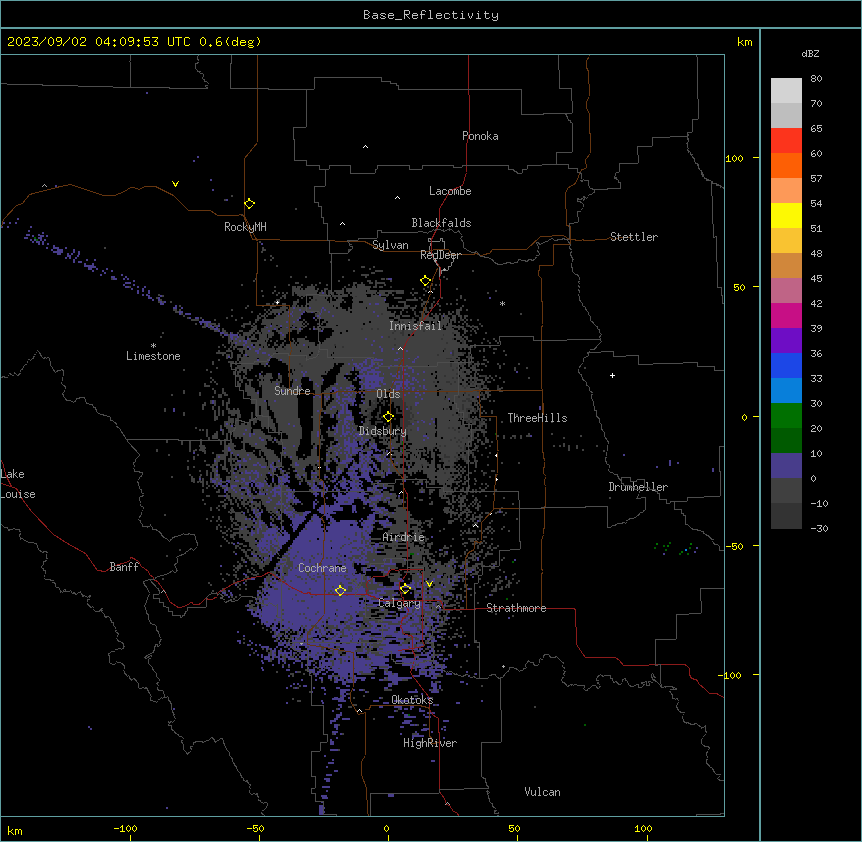Click the -100 tick label on the vertical axis
This screenshot has width=862, height=842.
pyautogui.click(x=731, y=675)
